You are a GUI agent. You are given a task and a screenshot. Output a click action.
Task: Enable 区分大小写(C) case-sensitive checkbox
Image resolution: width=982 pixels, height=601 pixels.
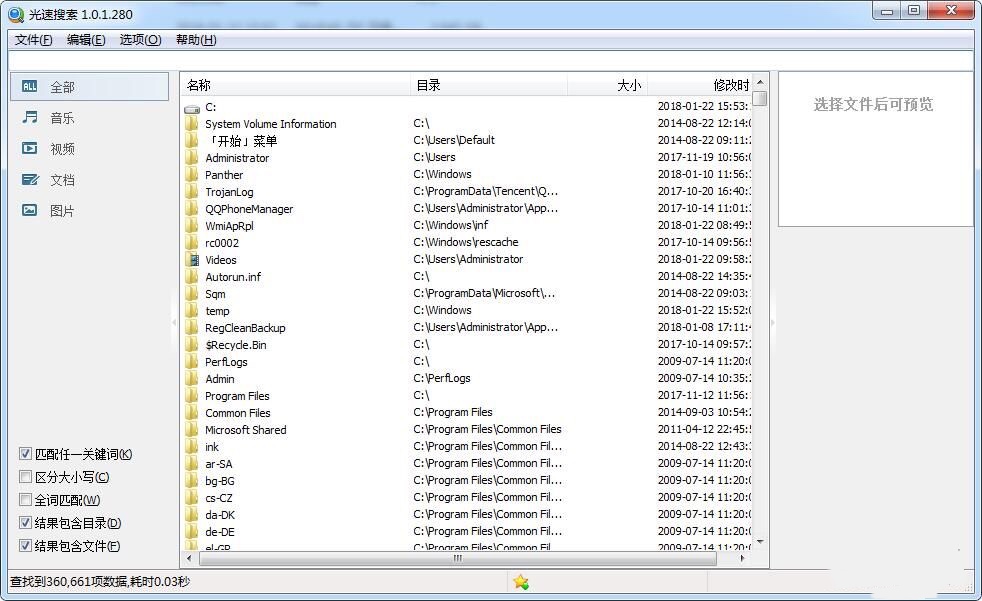[25, 477]
